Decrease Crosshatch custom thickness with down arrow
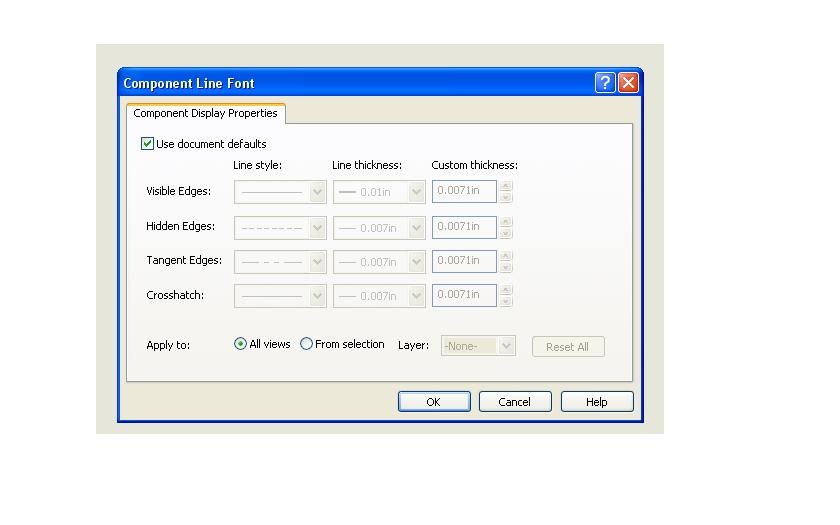The image size is (840, 525). 506,302
